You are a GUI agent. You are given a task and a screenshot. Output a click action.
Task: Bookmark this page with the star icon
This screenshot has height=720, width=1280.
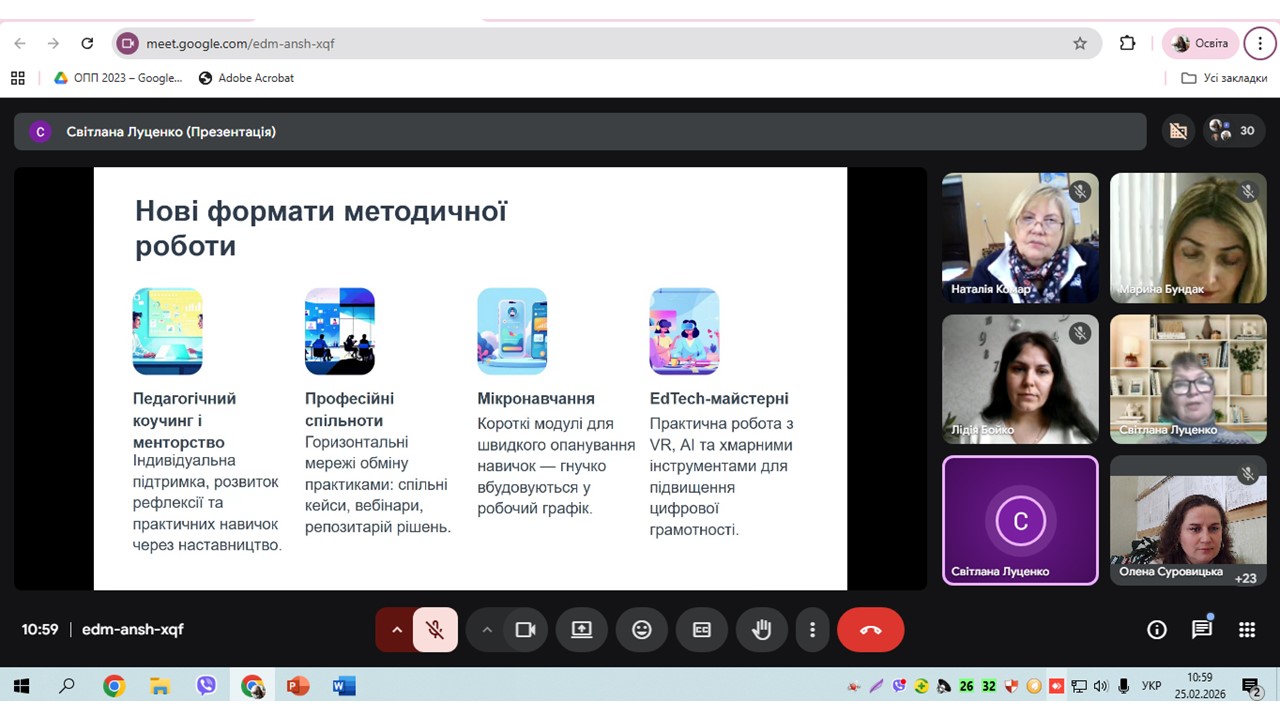coord(1080,43)
